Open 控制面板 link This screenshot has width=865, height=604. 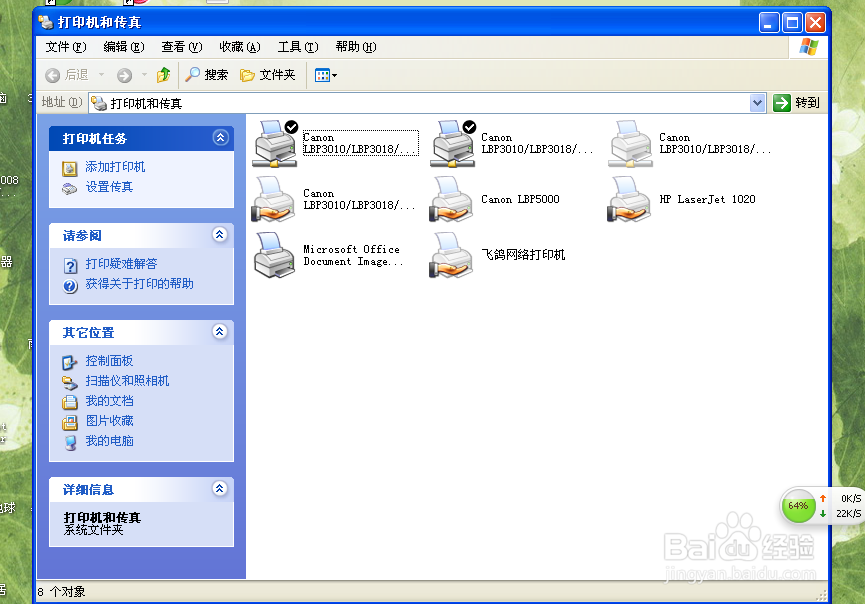point(109,361)
